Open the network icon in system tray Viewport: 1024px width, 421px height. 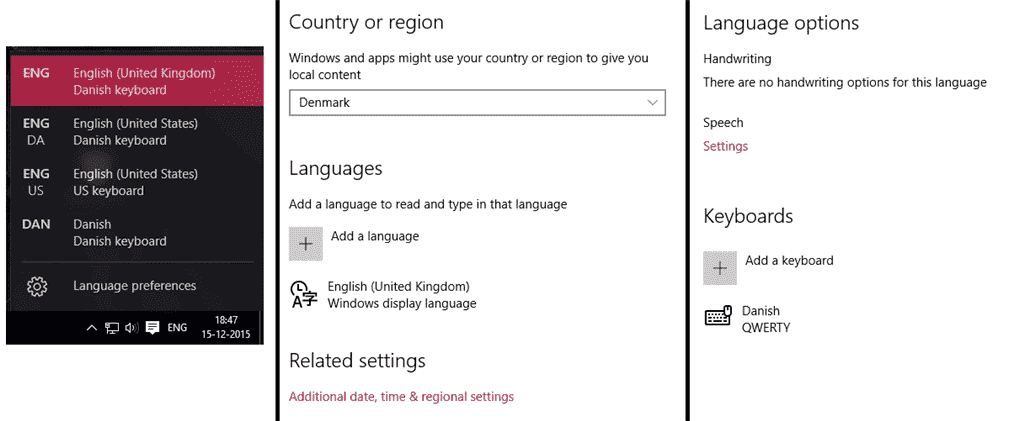[x=112, y=328]
